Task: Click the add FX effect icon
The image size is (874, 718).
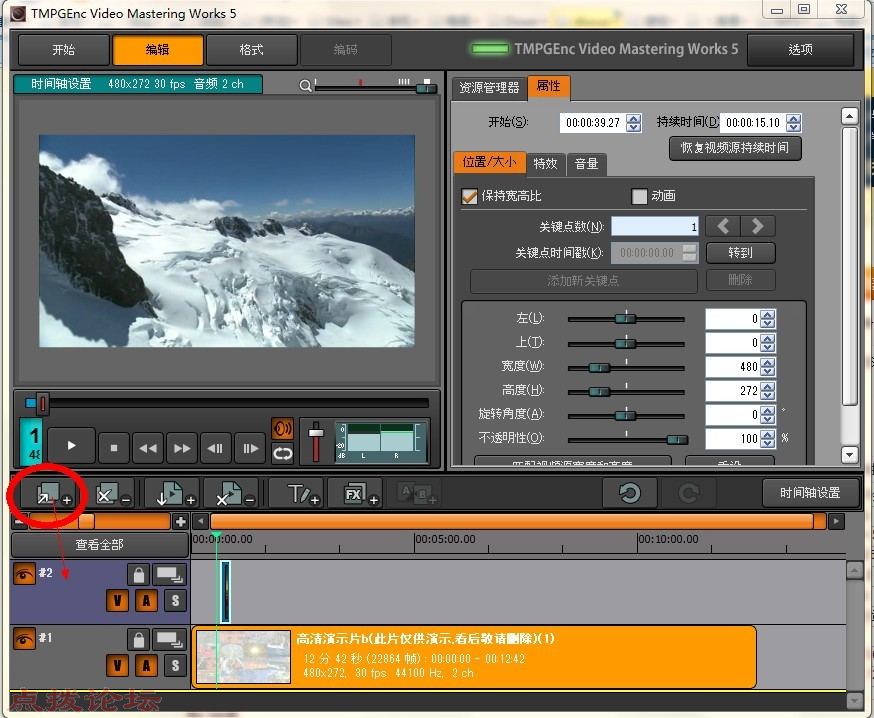Action: pos(359,493)
